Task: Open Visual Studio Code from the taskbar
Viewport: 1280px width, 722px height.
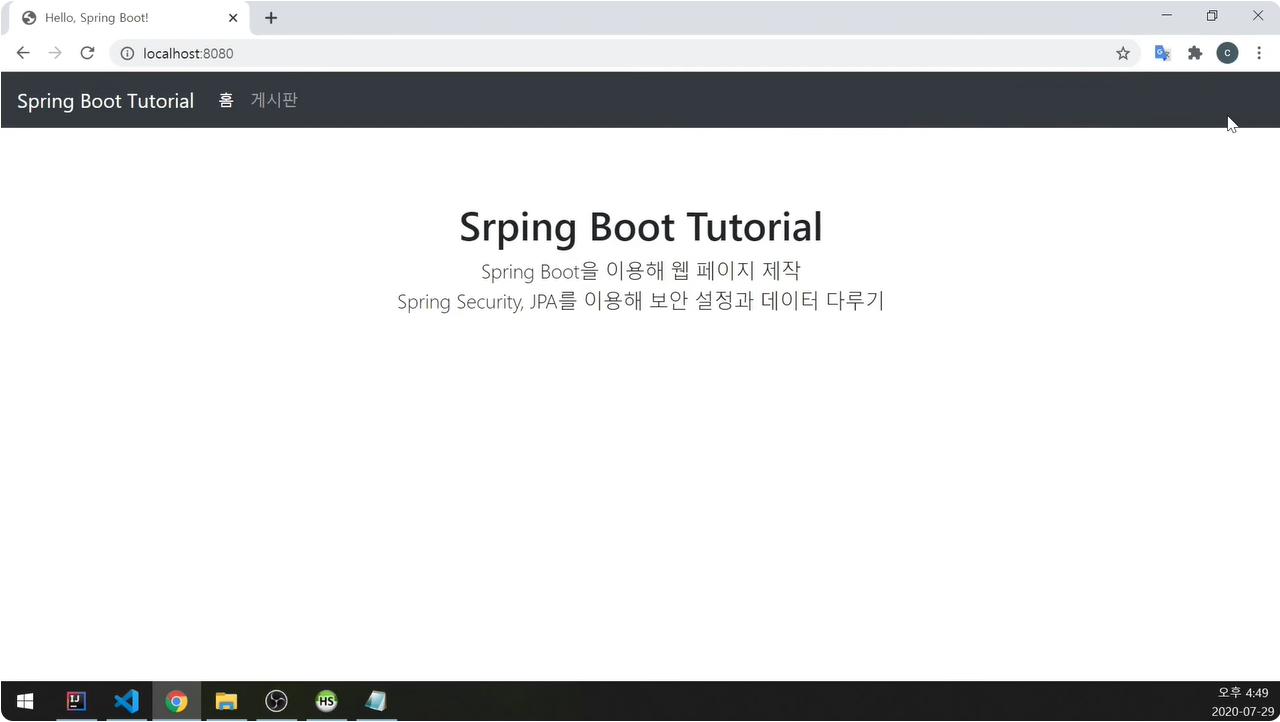Action: [126, 701]
